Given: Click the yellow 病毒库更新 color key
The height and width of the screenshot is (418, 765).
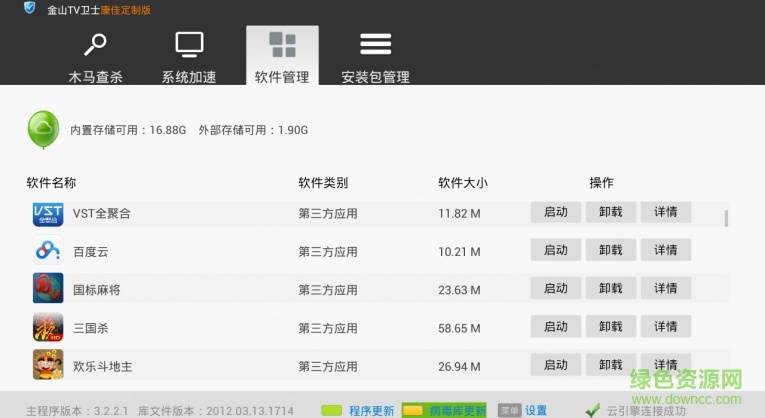Looking at the screenshot, I should coord(413,411).
